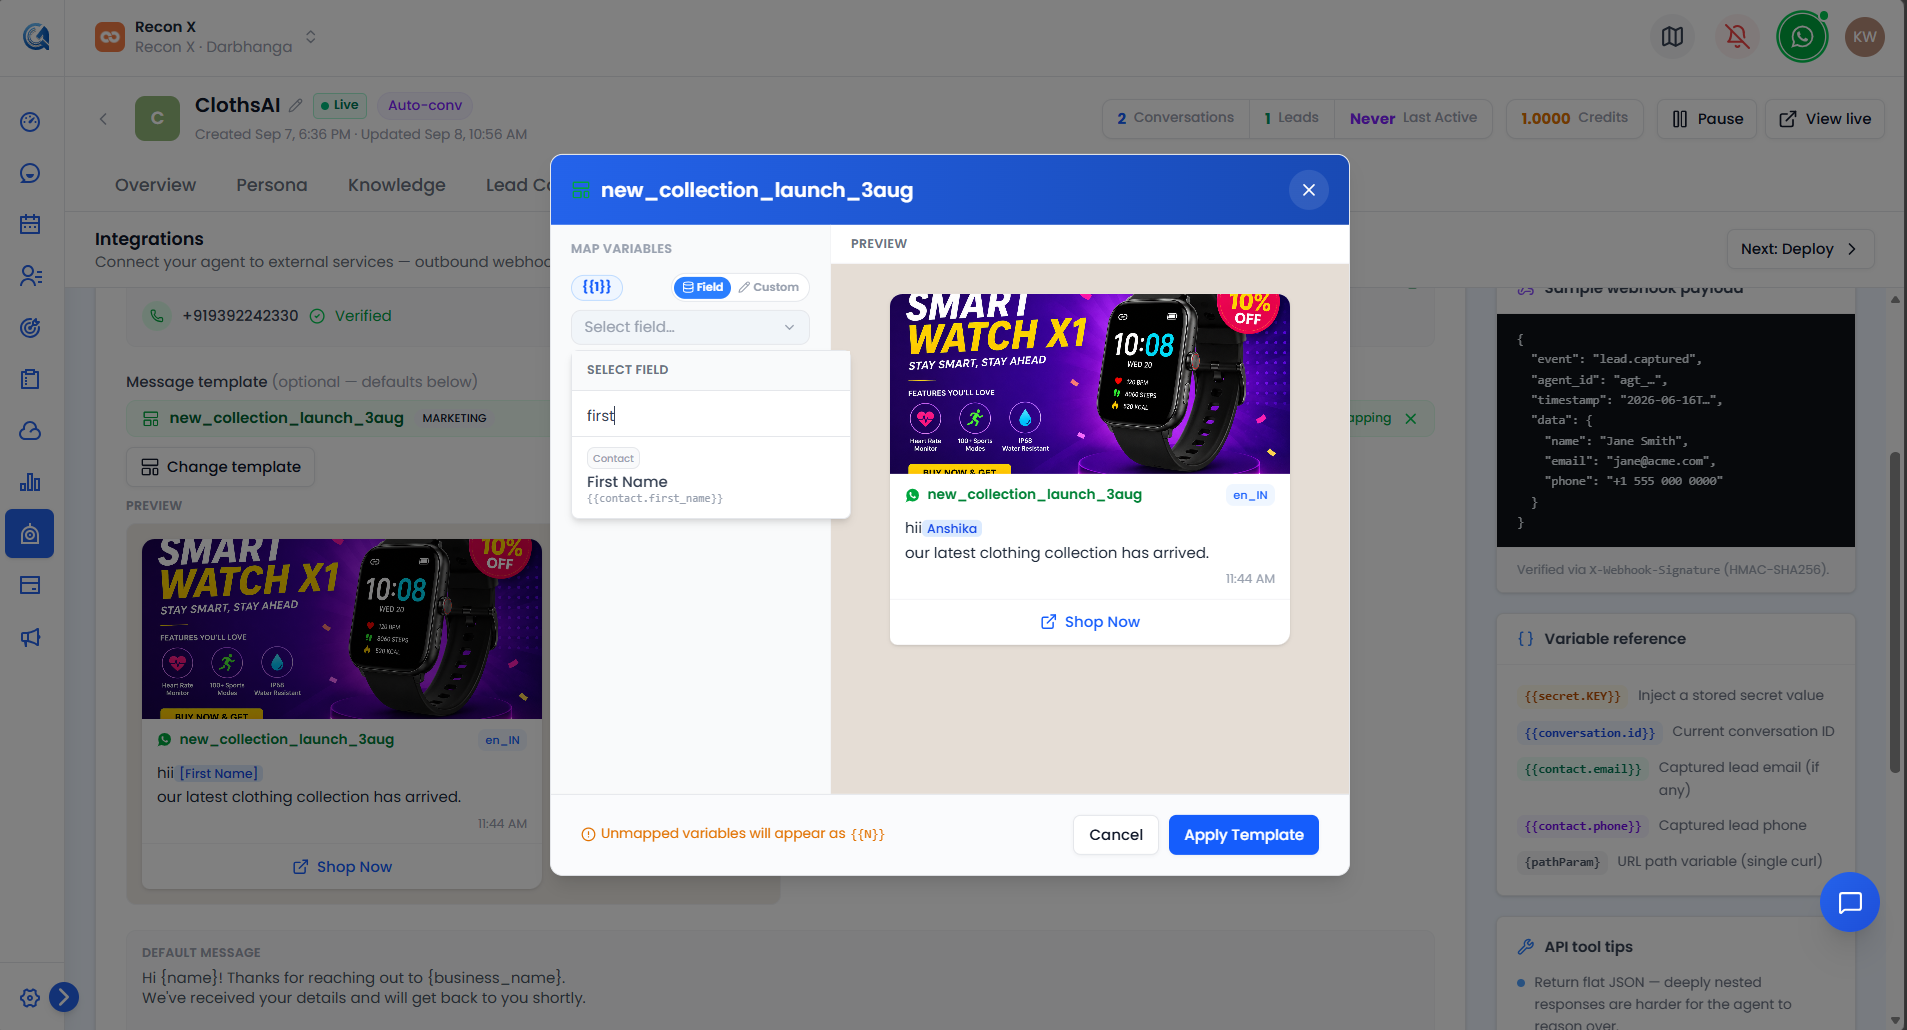Switch to the Persona tab
1907x1030 pixels.
(x=272, y=185)
